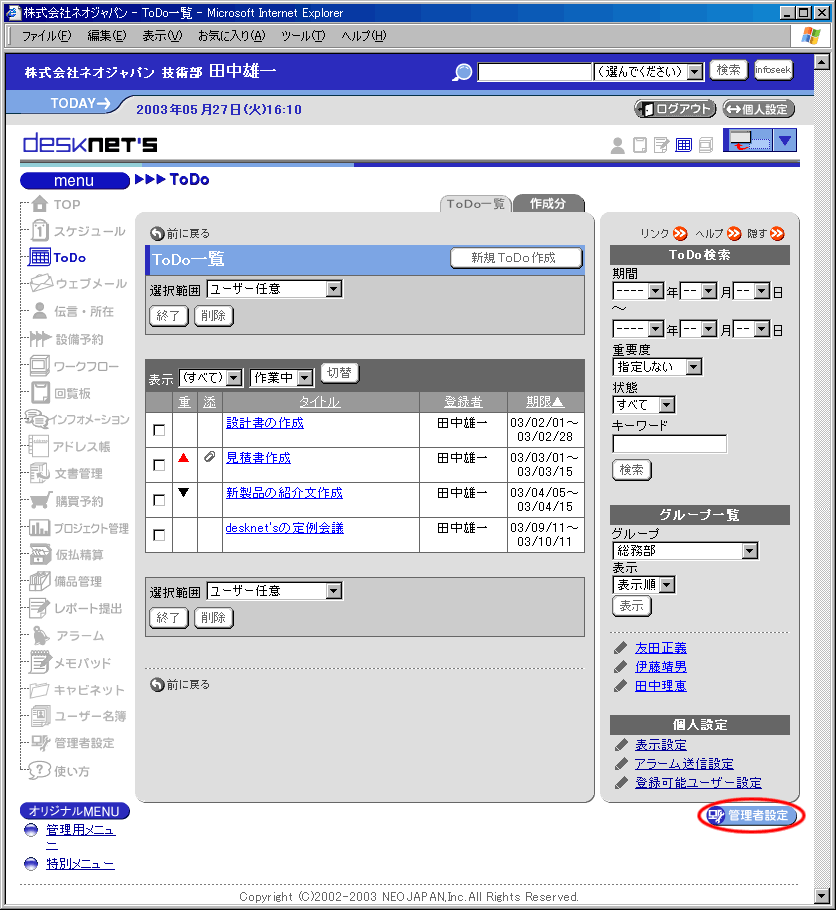Click the 新規ToDo作成 button
Viewport: 836px width, 910px height.
pos(516,258)
